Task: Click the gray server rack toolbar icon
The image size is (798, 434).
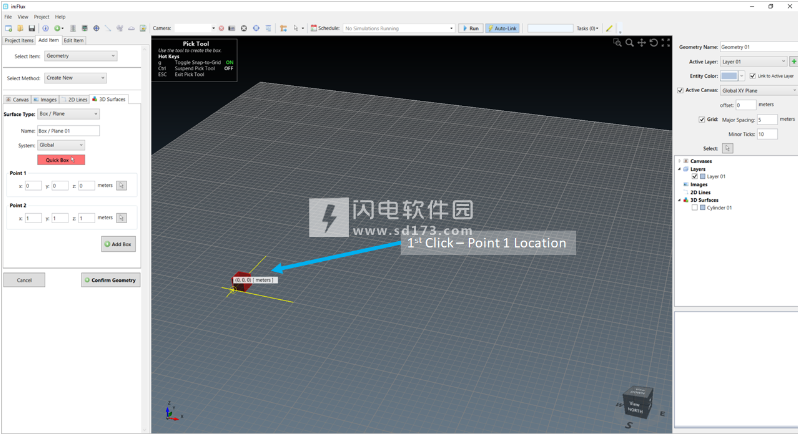Action: 73,28
